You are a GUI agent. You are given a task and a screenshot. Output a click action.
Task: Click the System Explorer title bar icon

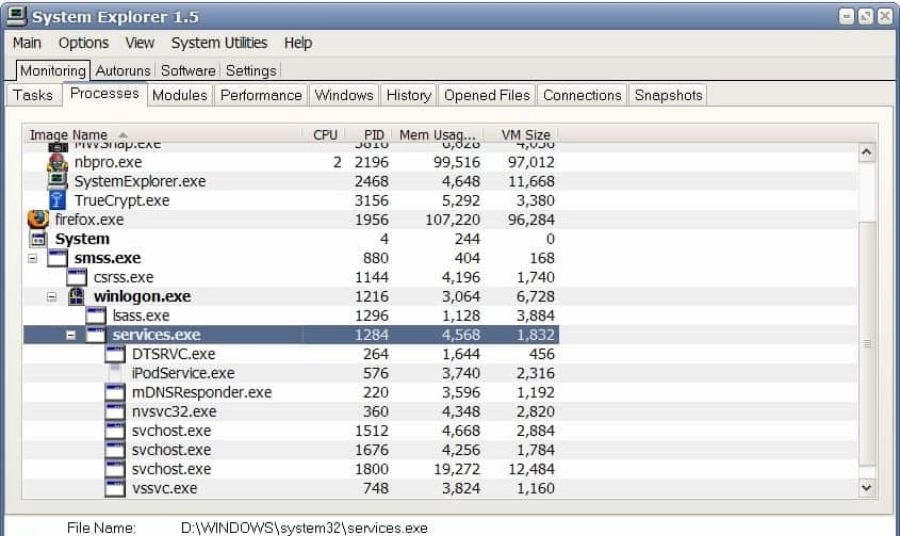tap(16, 16)
